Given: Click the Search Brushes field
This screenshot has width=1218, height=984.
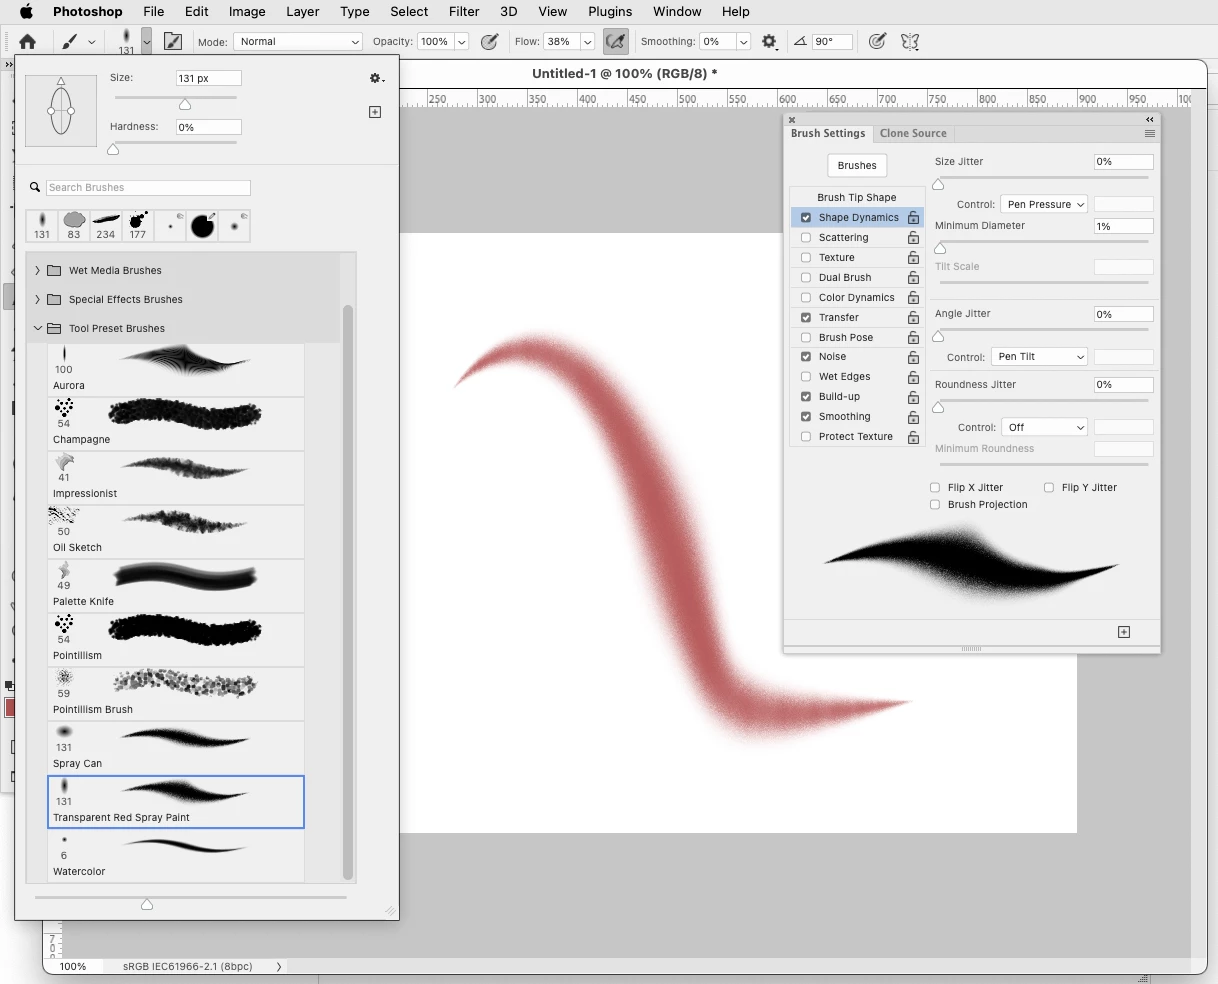Looking at the screenshot, I should point(148,188).
